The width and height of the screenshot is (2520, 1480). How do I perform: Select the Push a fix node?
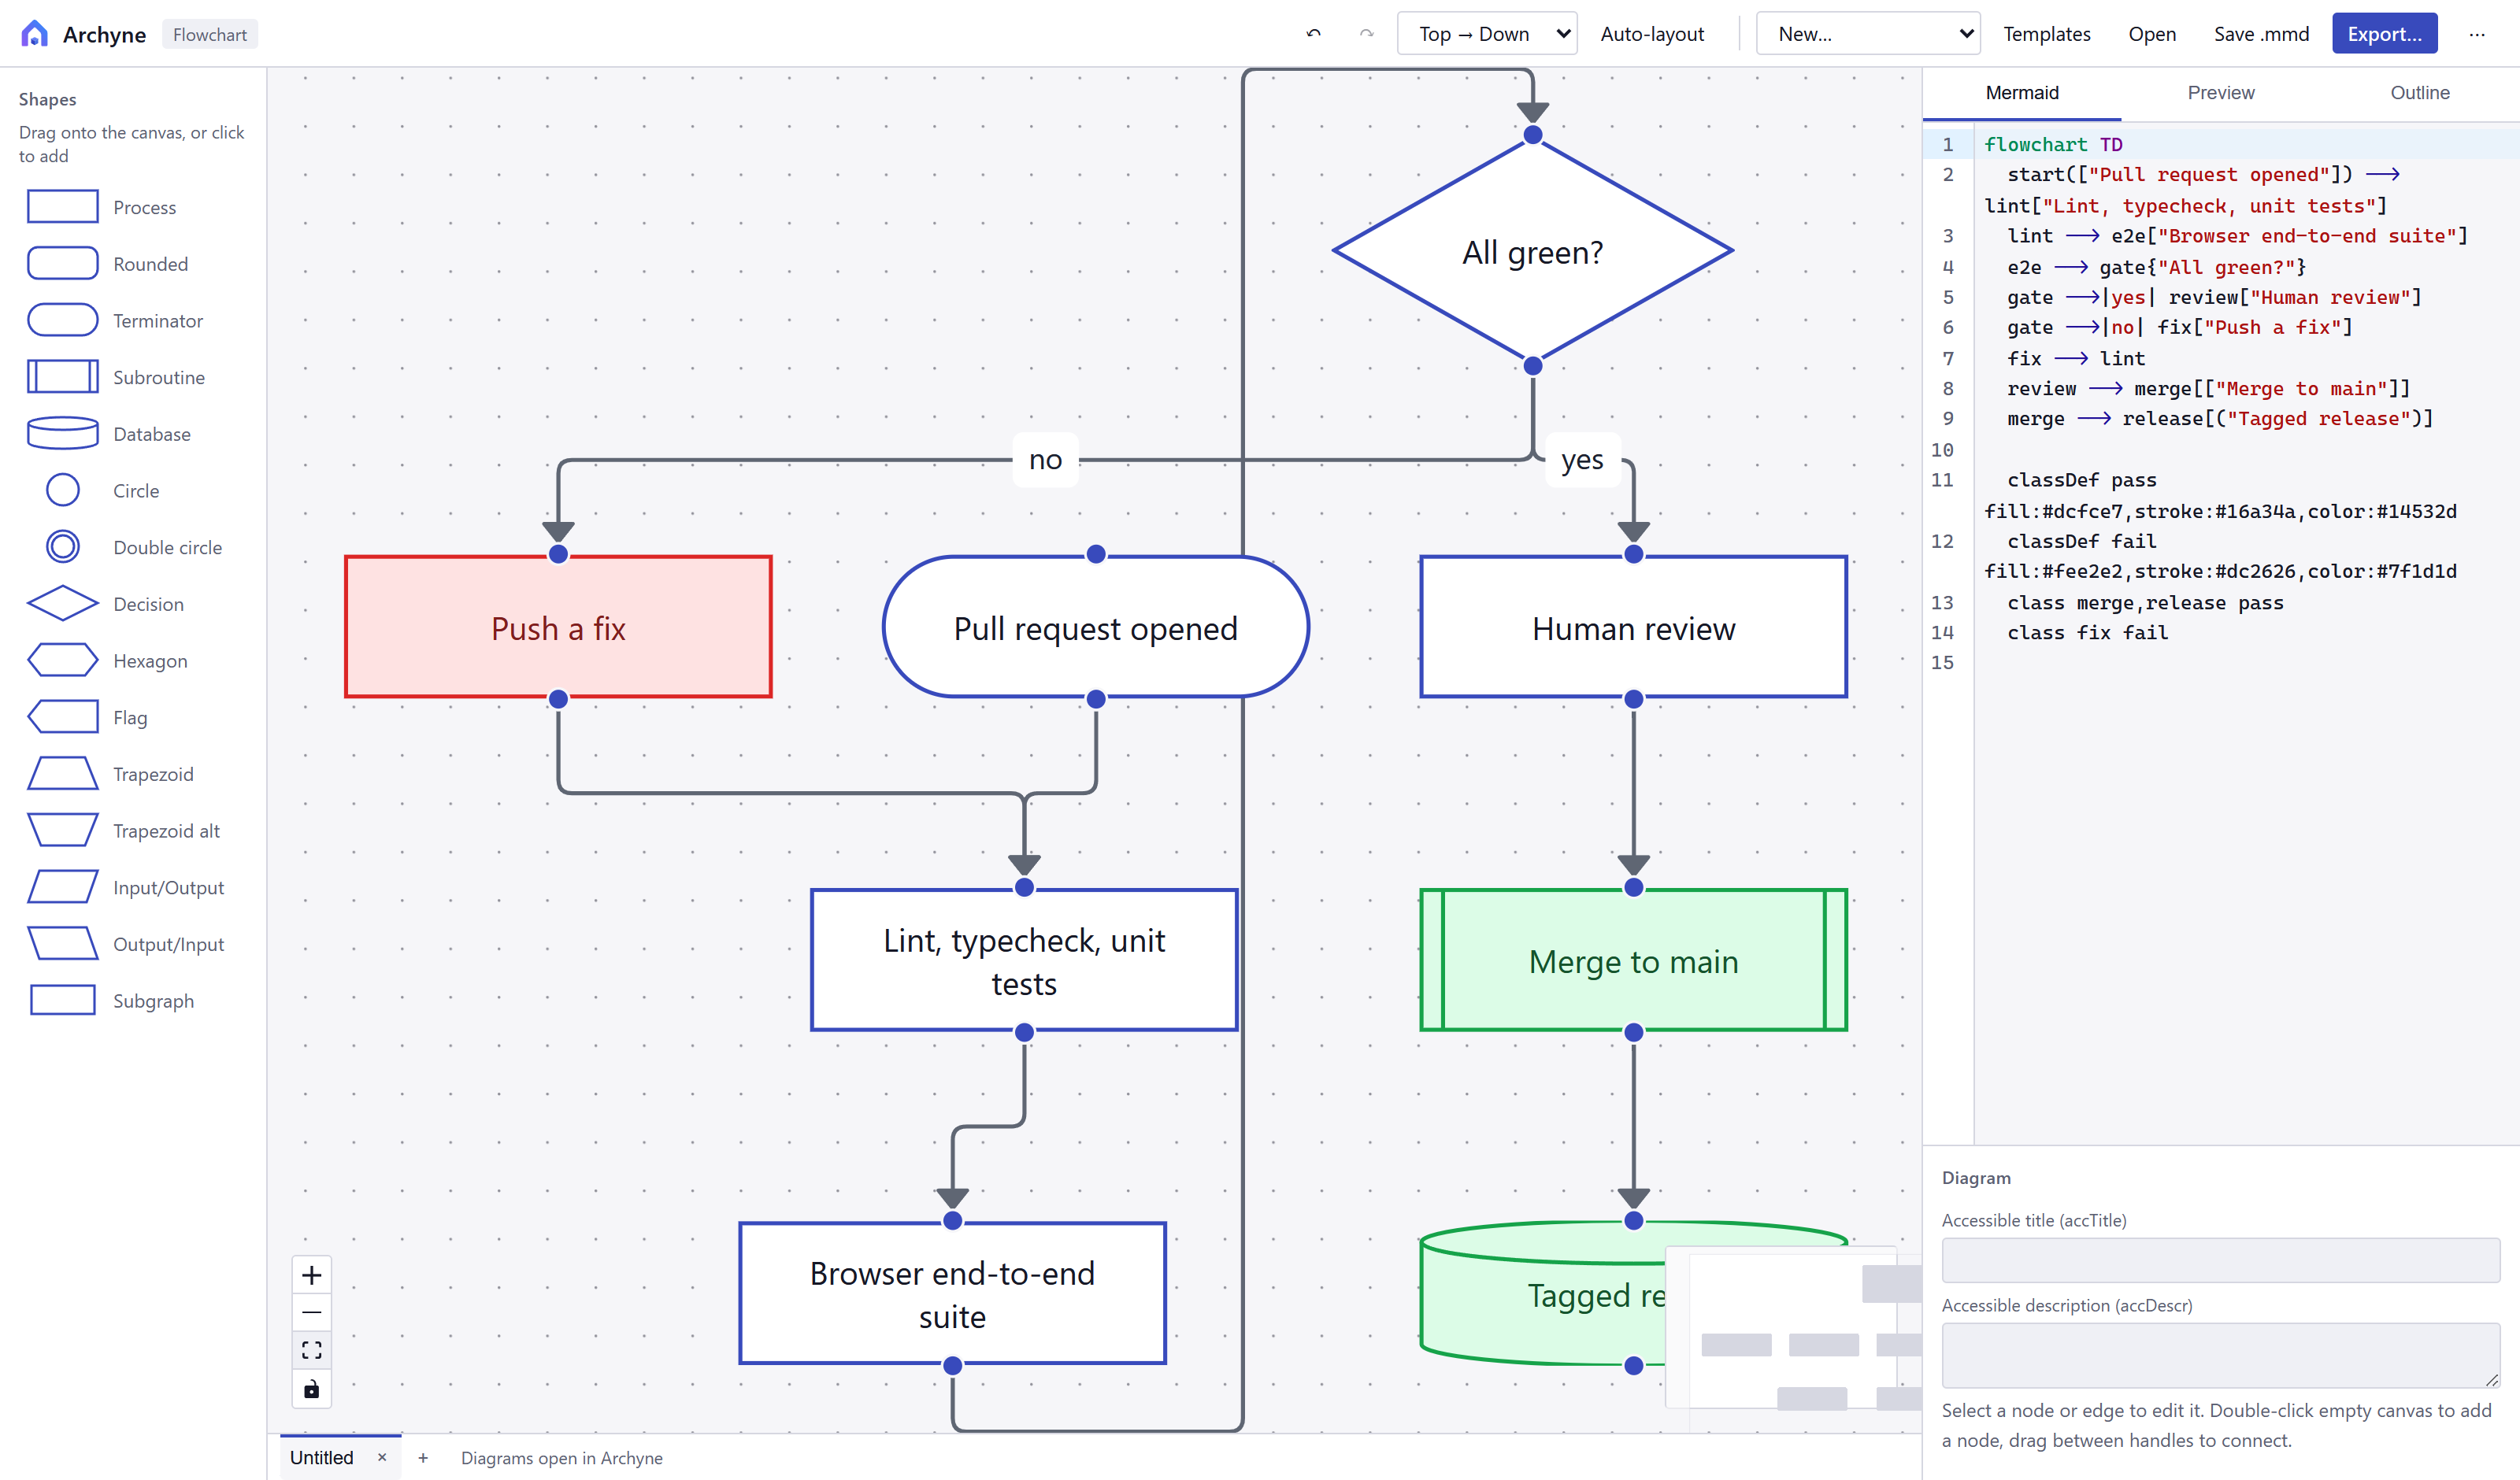(558, 628)
